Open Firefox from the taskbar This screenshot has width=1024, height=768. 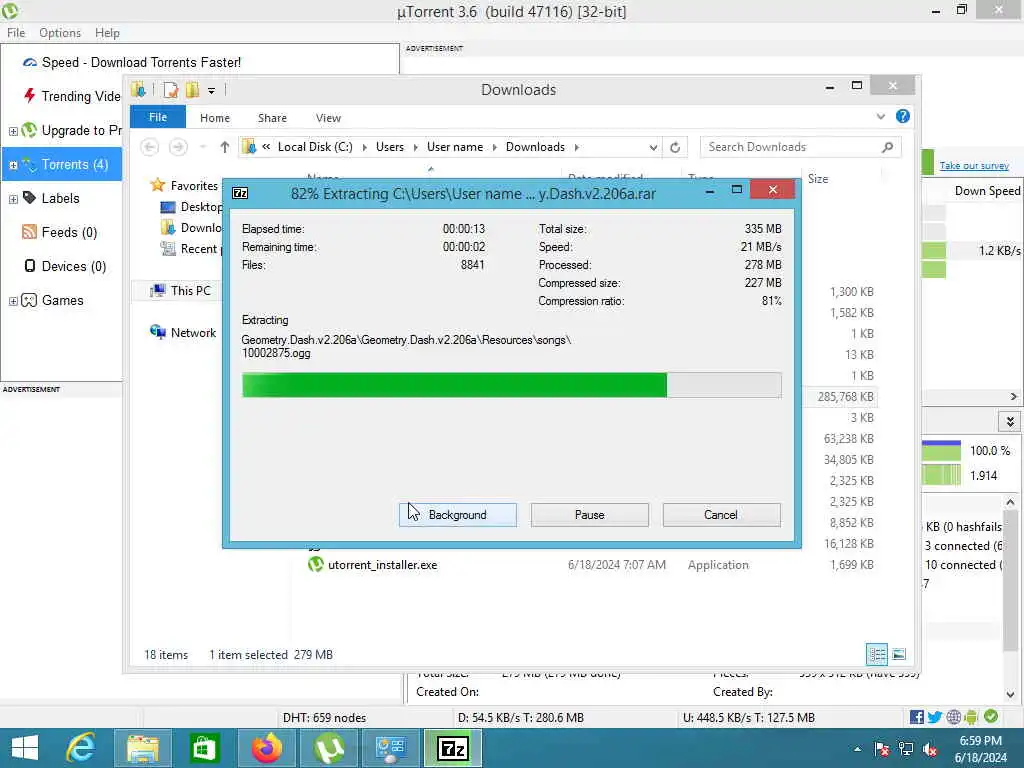coord(267,748)
